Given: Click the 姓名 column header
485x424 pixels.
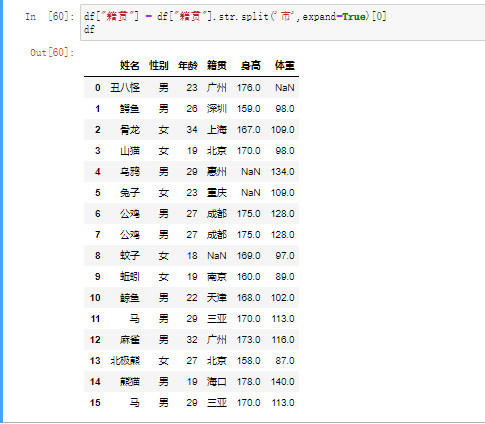Looking at the screenshot, I should coord(130,65).
